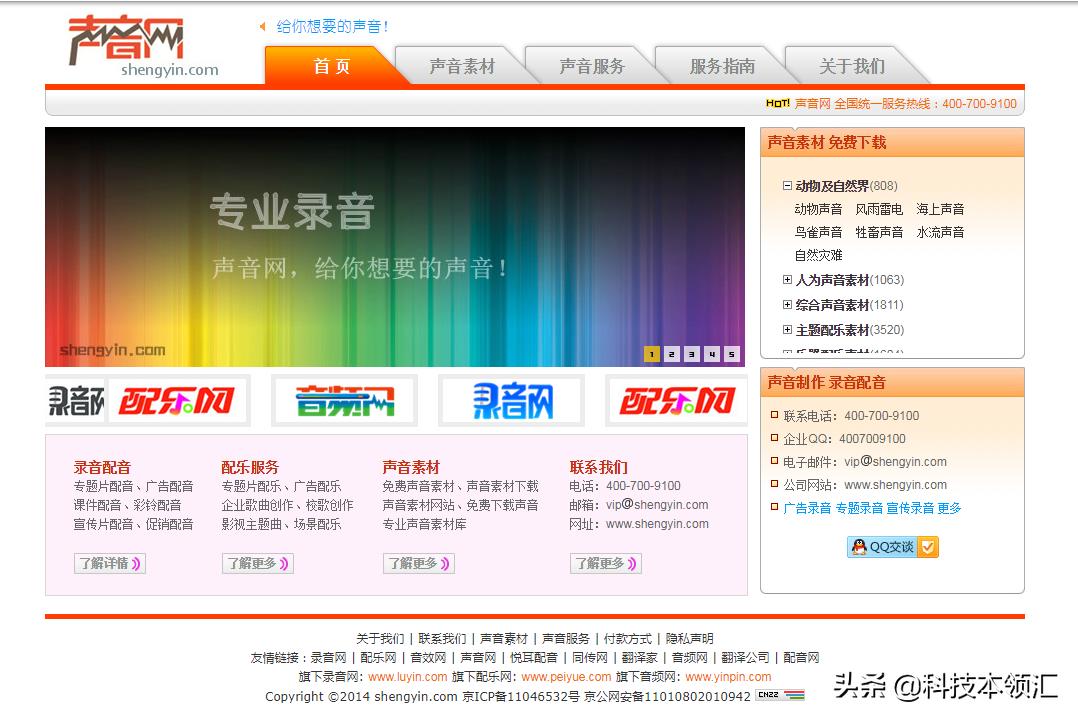Open the 音频网 partner logo
This screenshot has width=1078, height=720.
344,401
